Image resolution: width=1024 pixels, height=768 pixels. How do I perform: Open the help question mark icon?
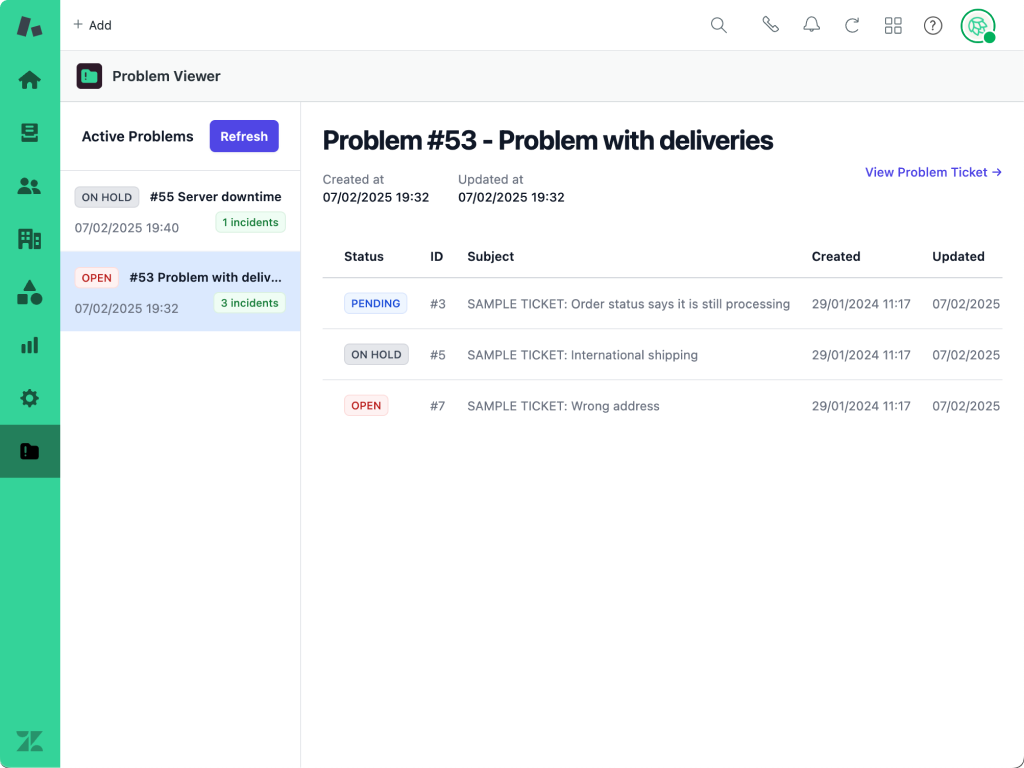tap(933, 25)
